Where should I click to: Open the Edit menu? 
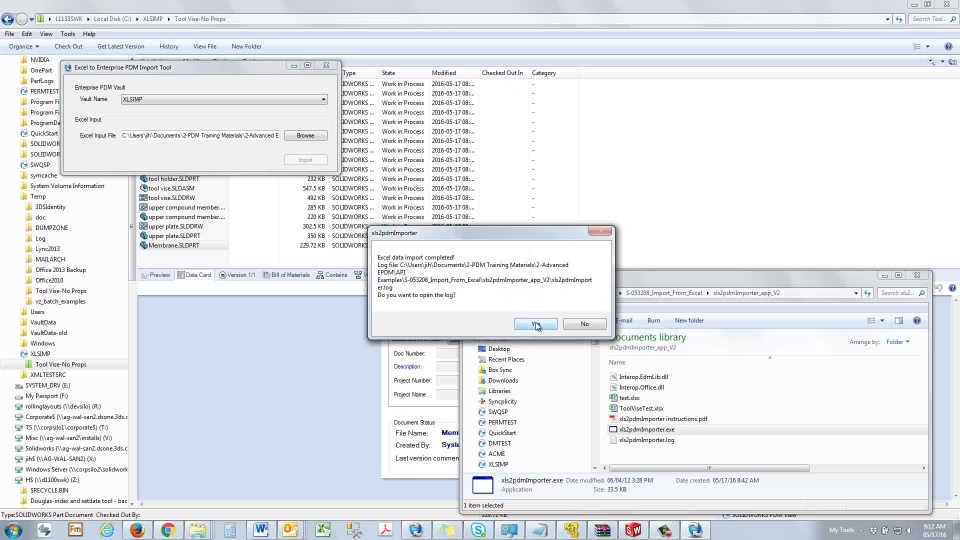(26, 34)
